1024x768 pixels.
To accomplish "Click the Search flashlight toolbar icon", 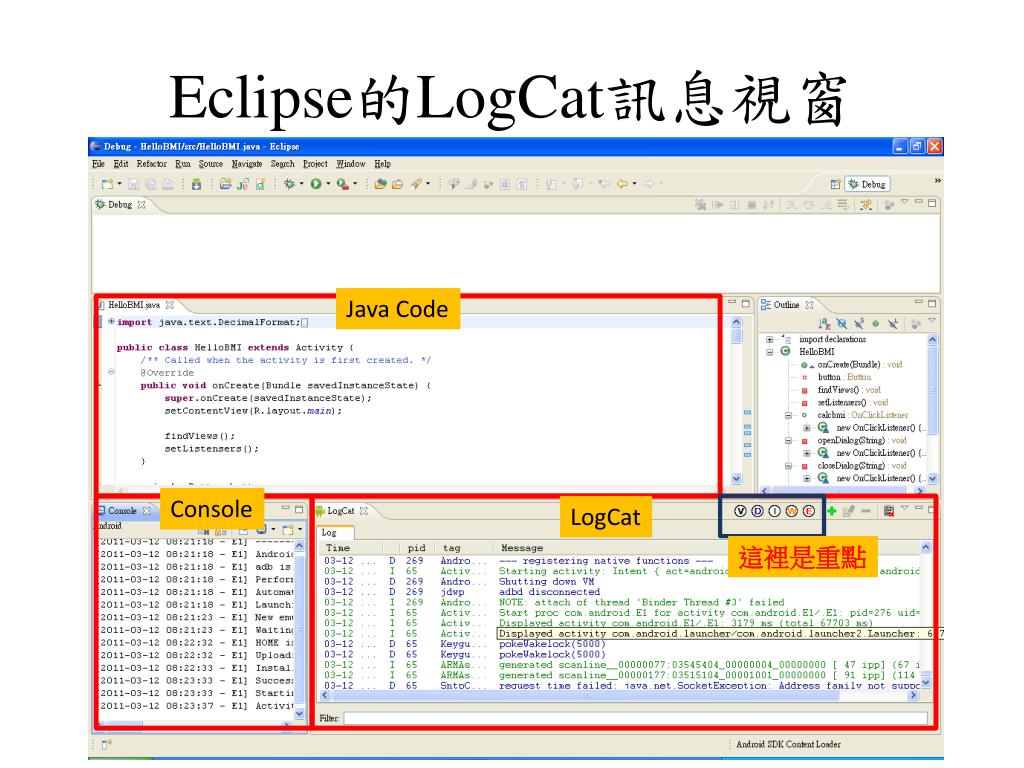I will click(x=416, y=184).
